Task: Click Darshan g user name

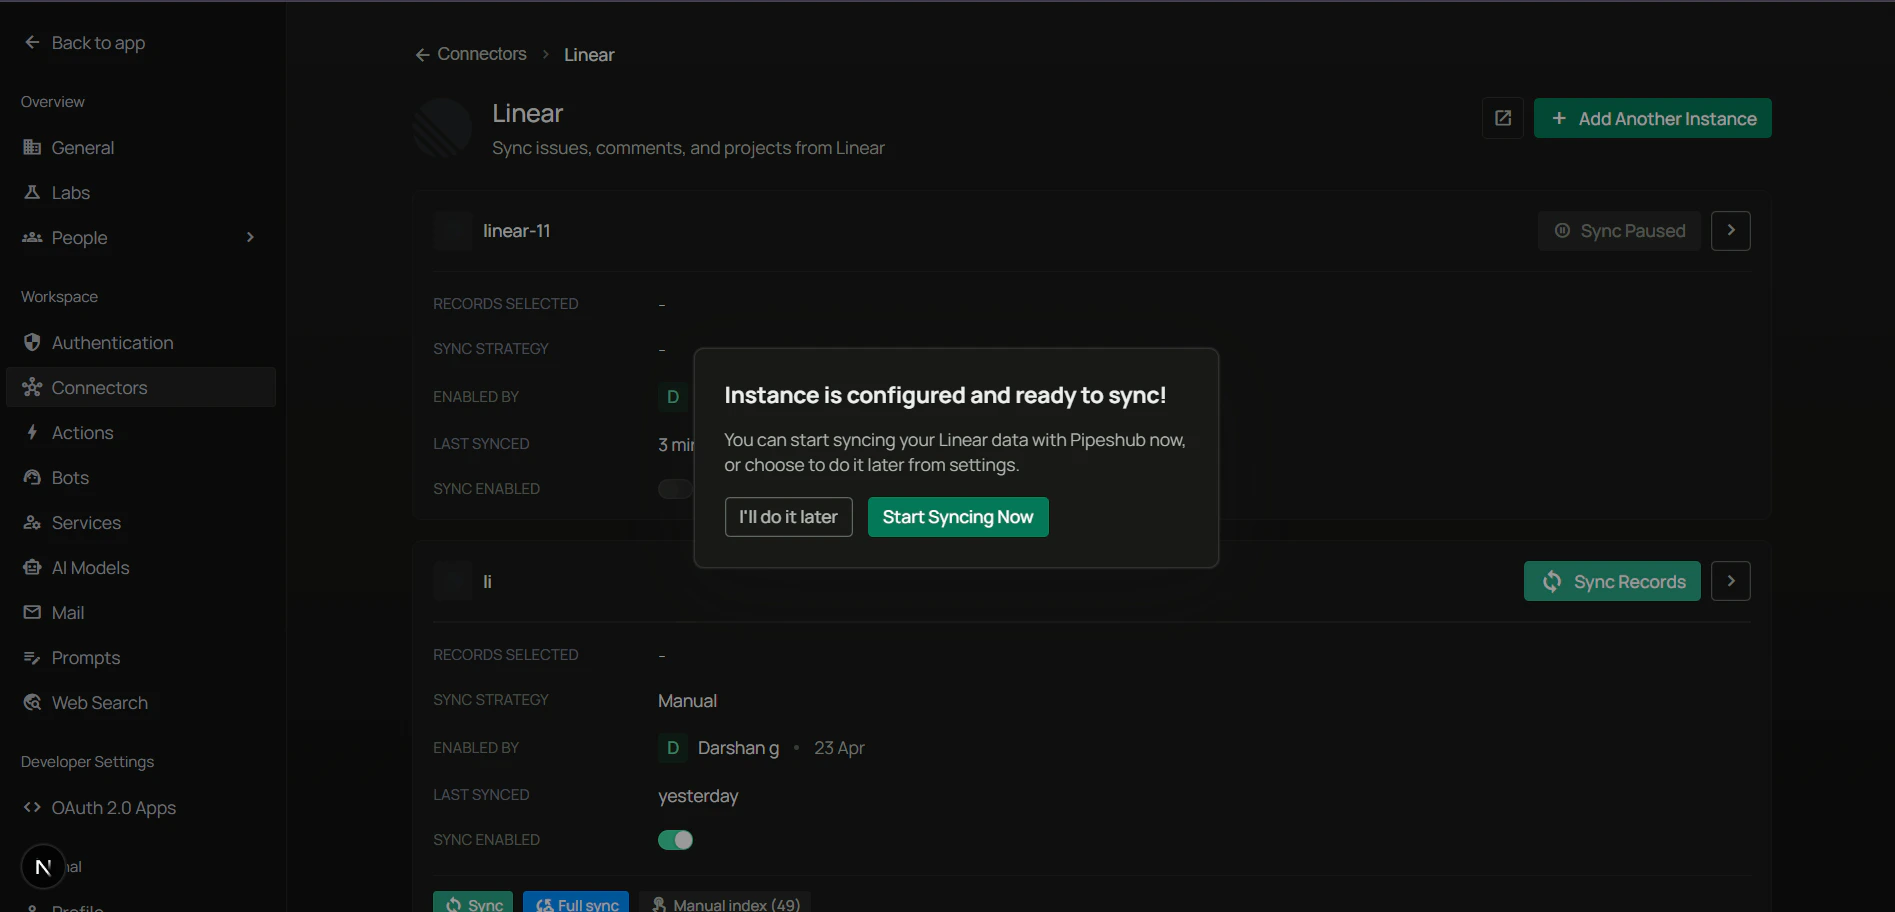Action: pyautogui.click(x=738, y=748)
